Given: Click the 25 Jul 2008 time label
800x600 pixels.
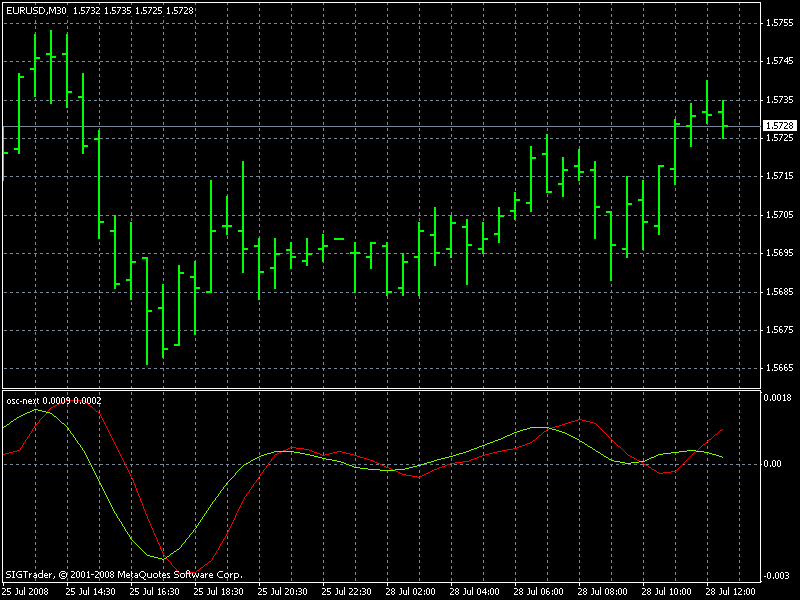Looking at the screenshot, I should tap(26, 592).
